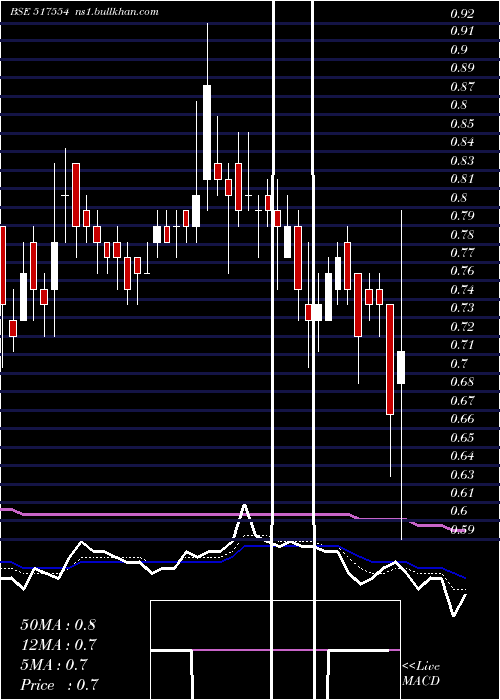Click the 0.92 price axis label
This screenshot has height=700, width=500.
462,14
